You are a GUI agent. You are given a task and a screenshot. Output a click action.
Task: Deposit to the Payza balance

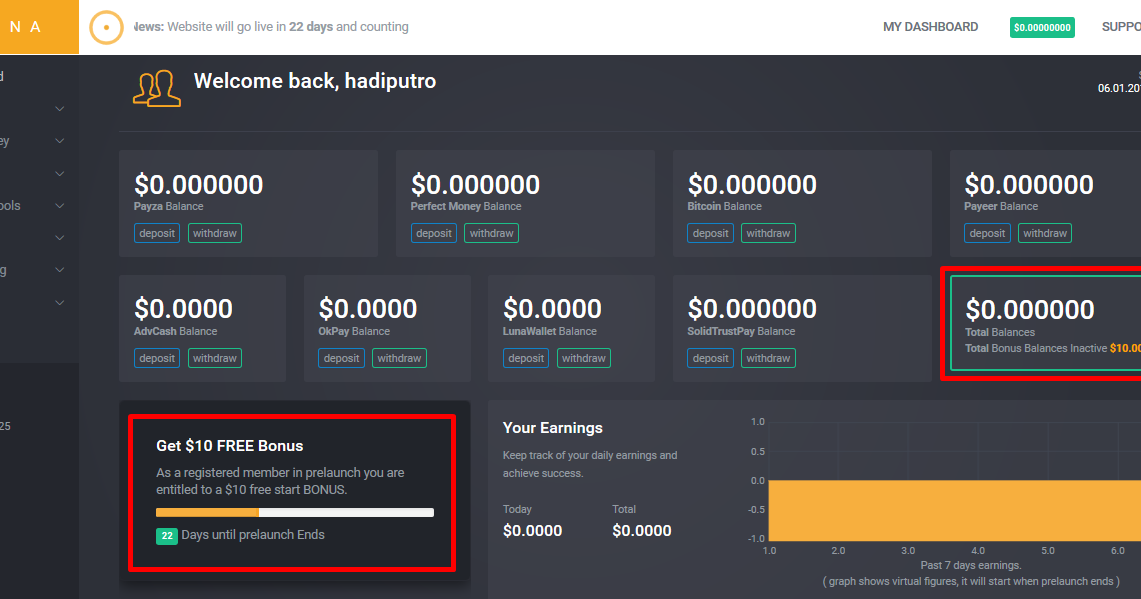157,233
